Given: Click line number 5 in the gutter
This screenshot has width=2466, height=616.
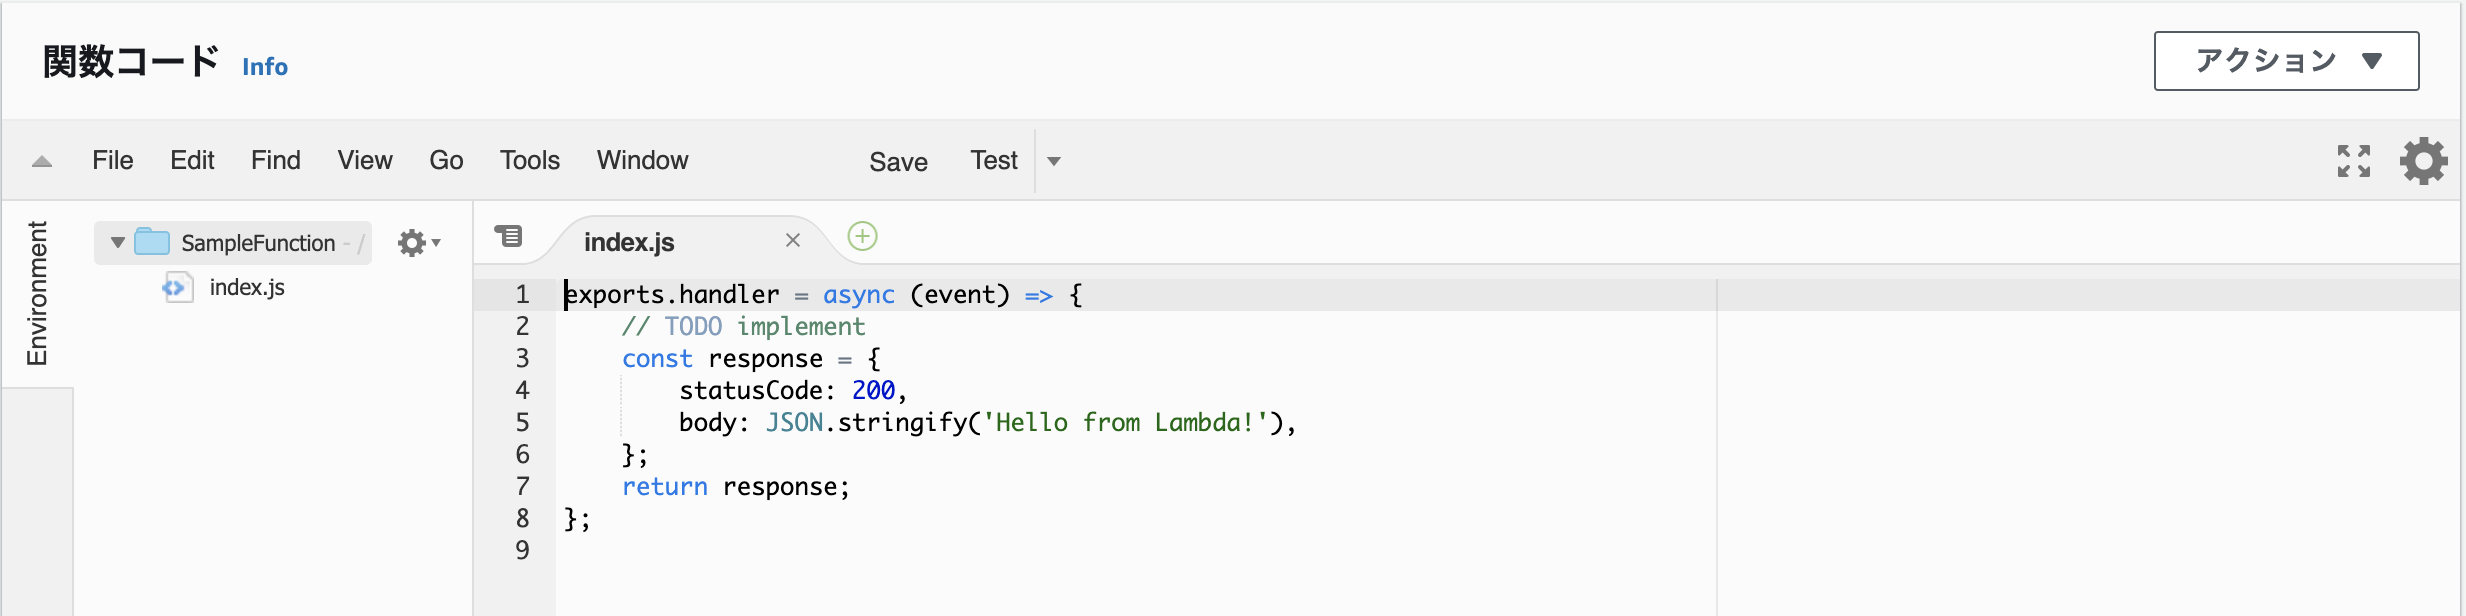Looking at the screenshot, I should click(x=522, y=422).
